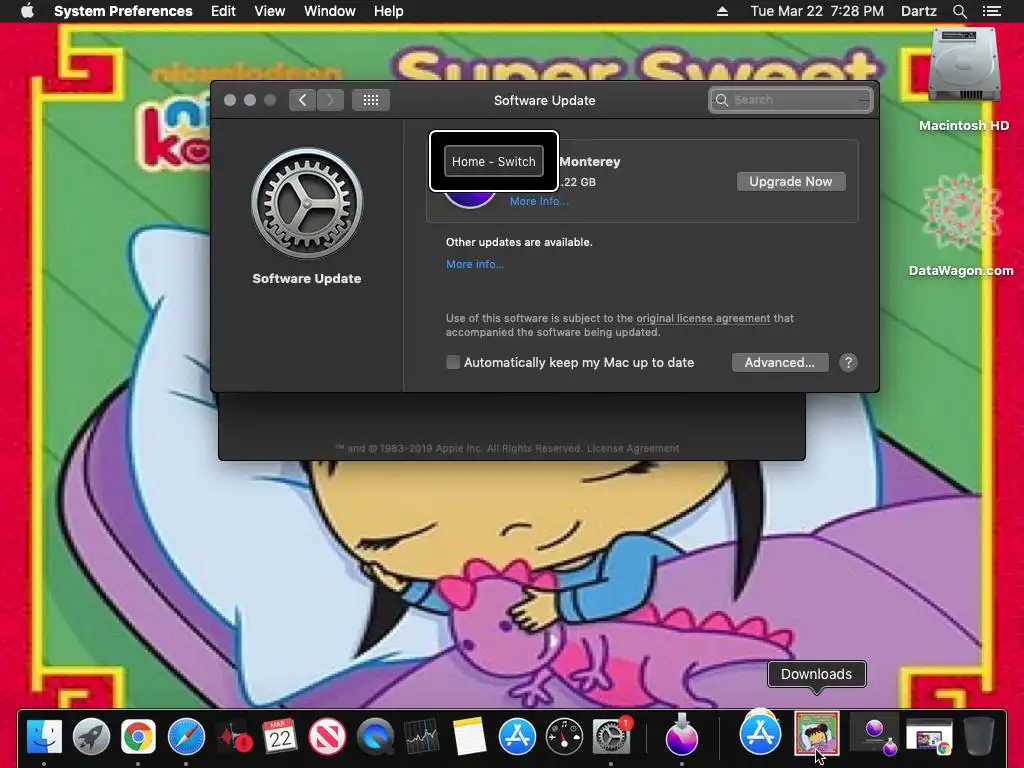
Task: Open the Help menu
Action: 389,11
